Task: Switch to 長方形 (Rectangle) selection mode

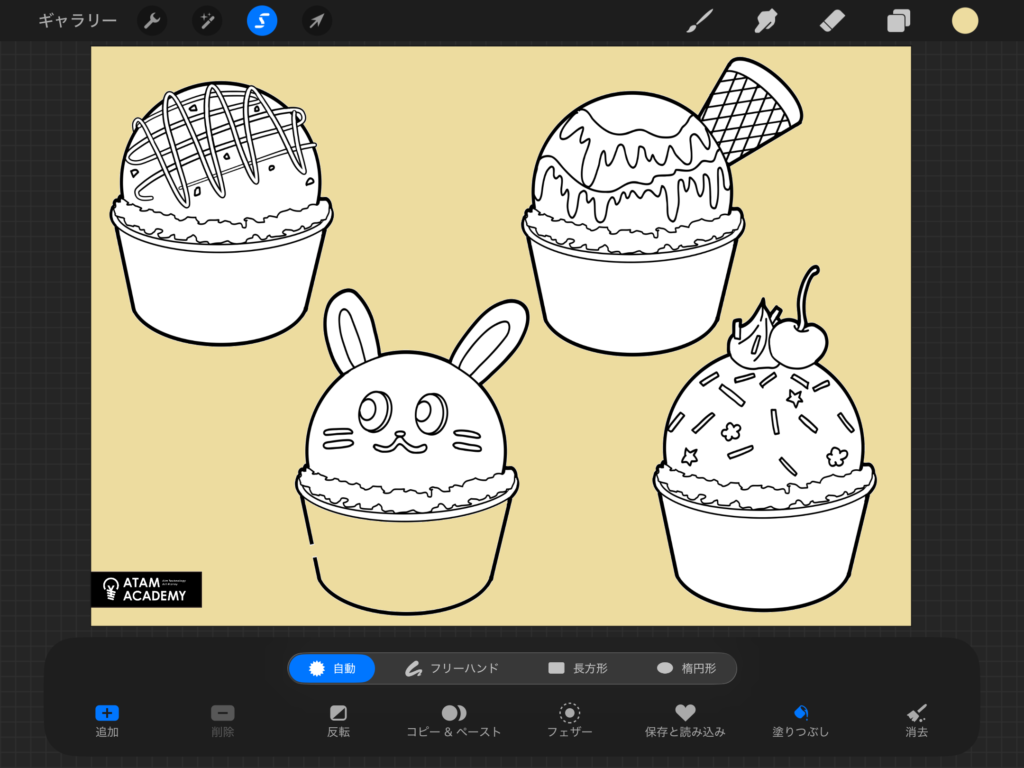Action: click(x=578, y=668)
